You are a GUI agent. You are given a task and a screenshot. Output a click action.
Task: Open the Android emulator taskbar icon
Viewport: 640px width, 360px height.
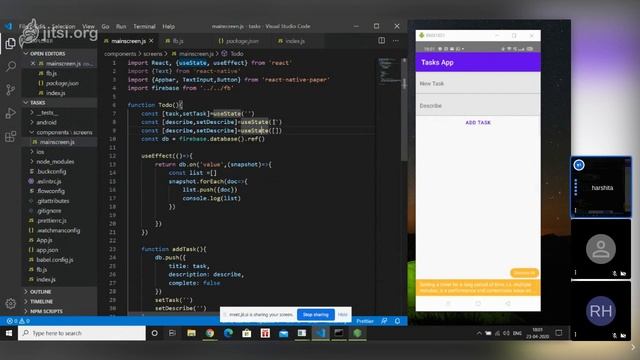[x=358, y=333]
